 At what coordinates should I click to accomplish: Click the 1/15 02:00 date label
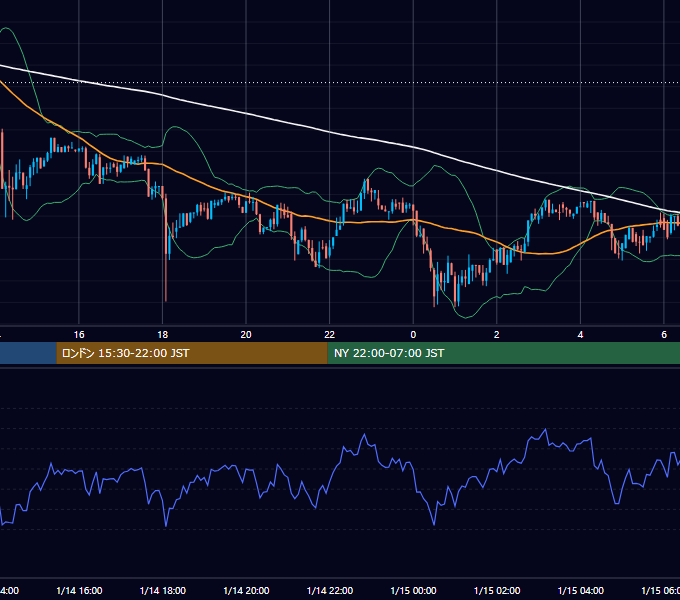point(497,590)
